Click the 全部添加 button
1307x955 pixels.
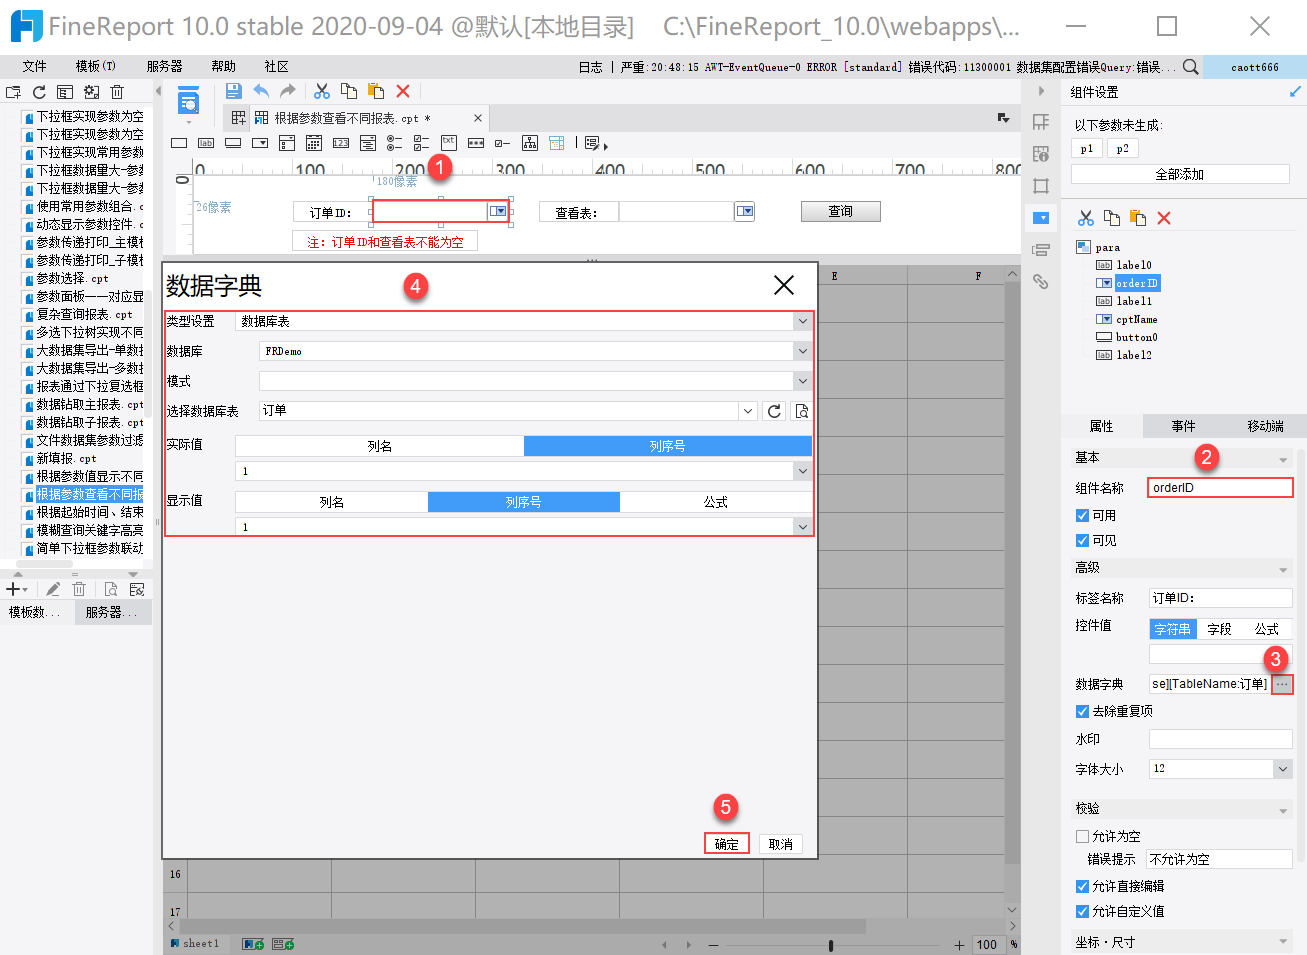coord(1180,174)
